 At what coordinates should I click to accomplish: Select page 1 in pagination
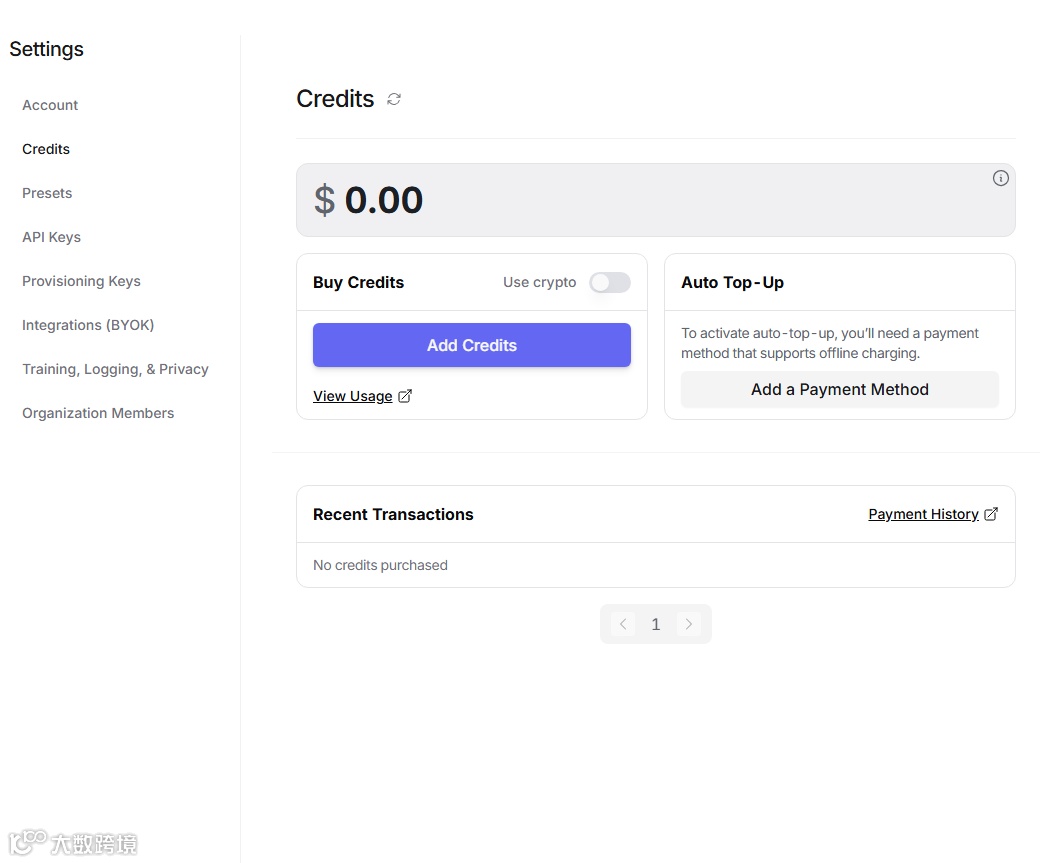(x=656, y=624)
